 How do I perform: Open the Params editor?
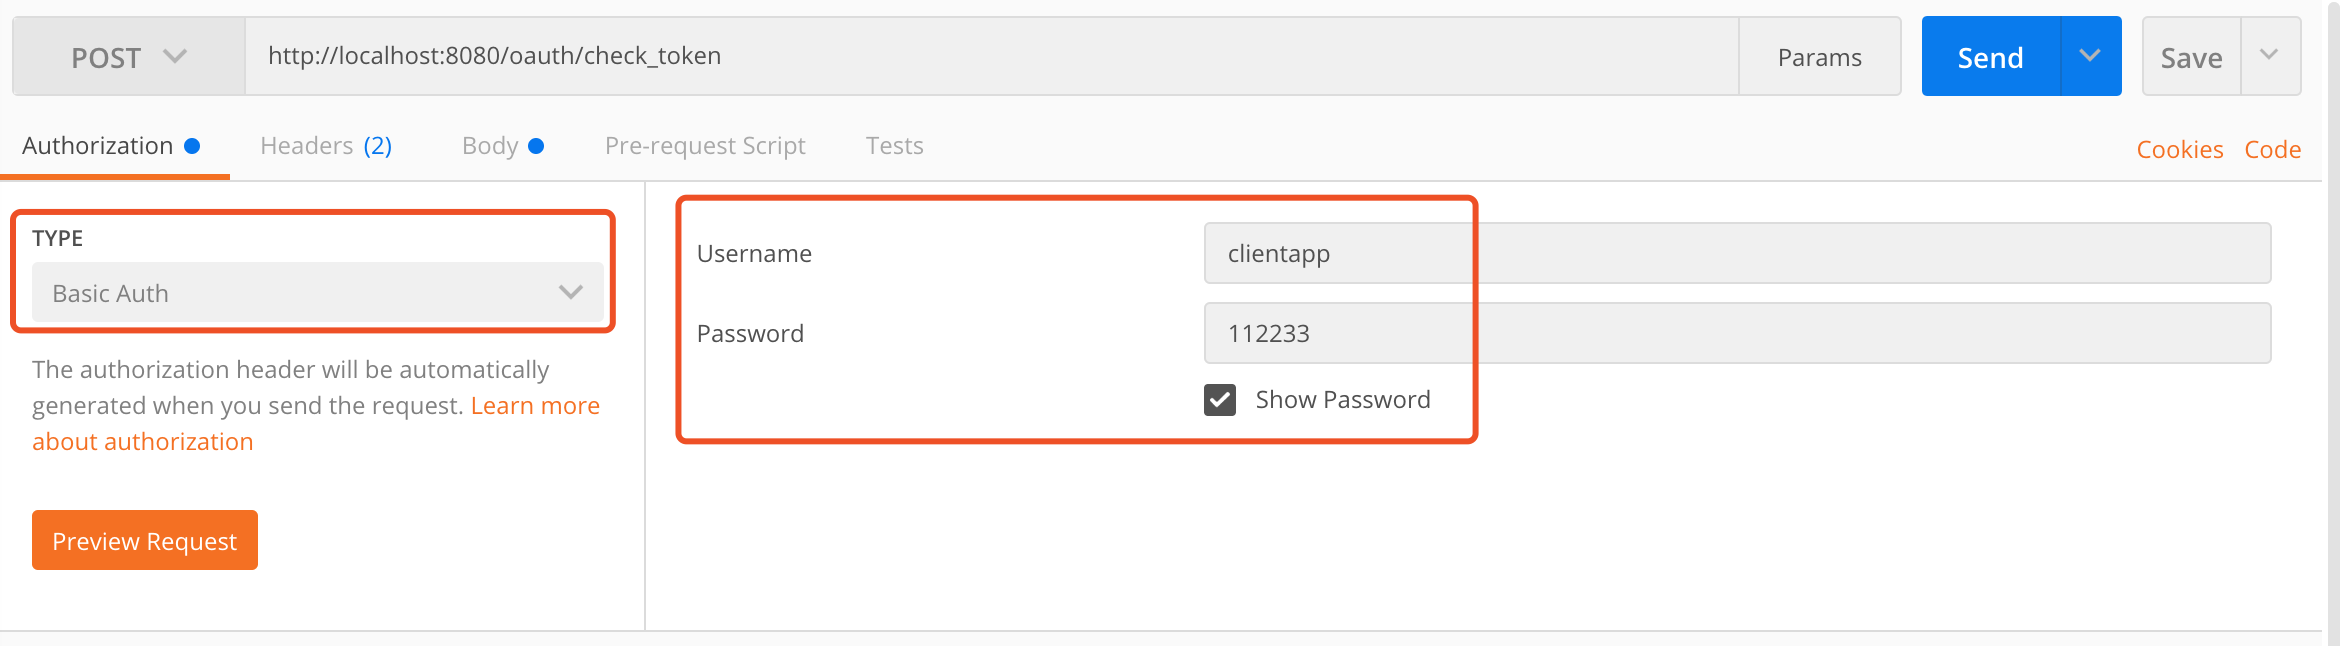[x=1819, y=57]
